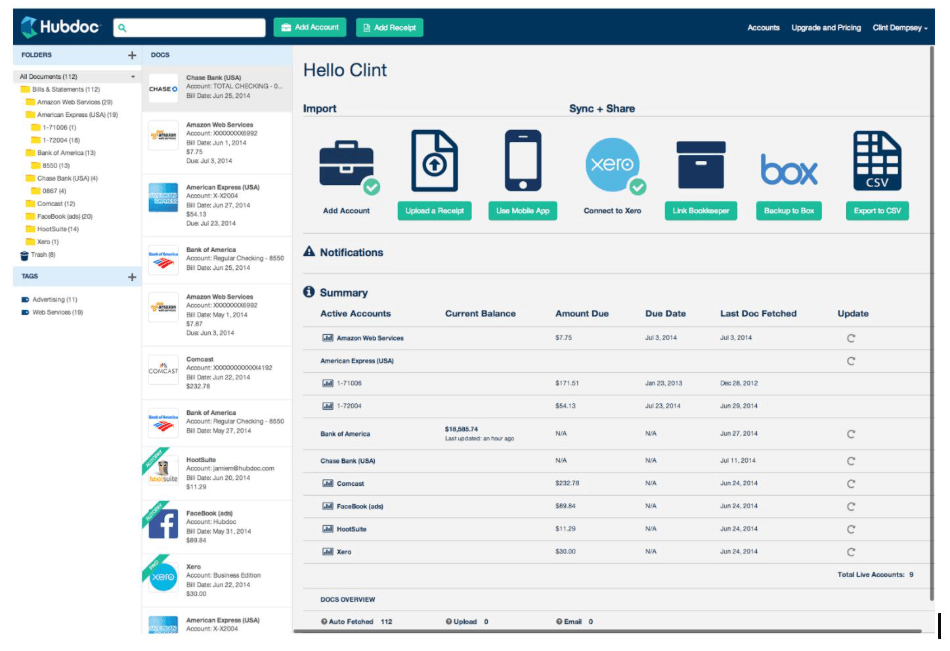Refresh the HootSuite account row
Screen dimensions: 950x651
(x=851, y=529)
